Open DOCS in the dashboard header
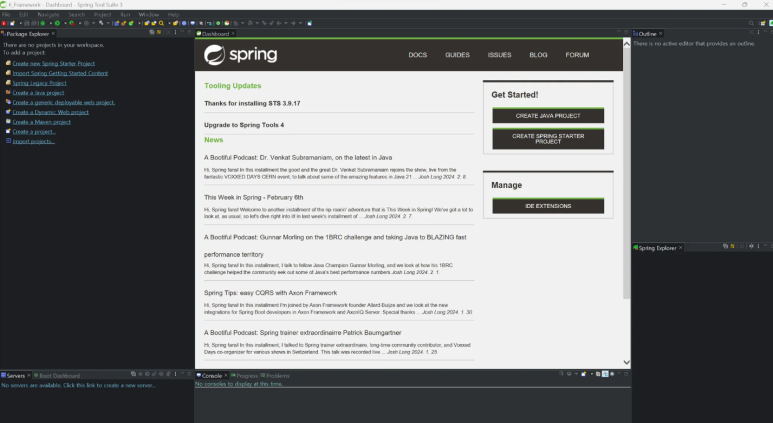Viewport: 773px width, 423px height. [x=418, y=55]
